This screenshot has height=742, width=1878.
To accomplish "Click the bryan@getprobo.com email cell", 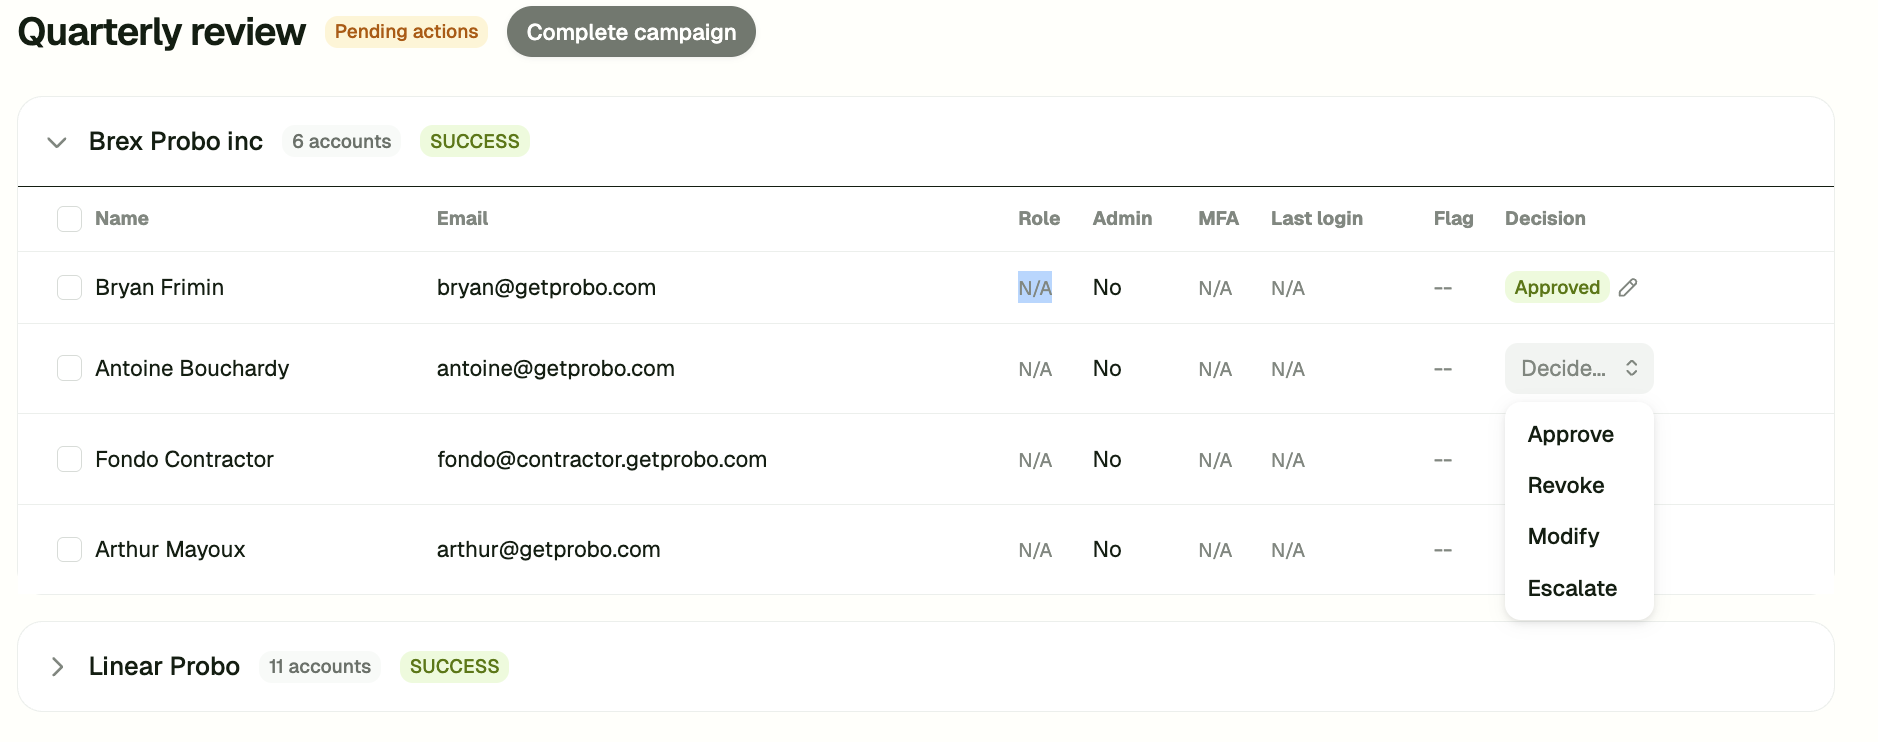I will point(546,287).
